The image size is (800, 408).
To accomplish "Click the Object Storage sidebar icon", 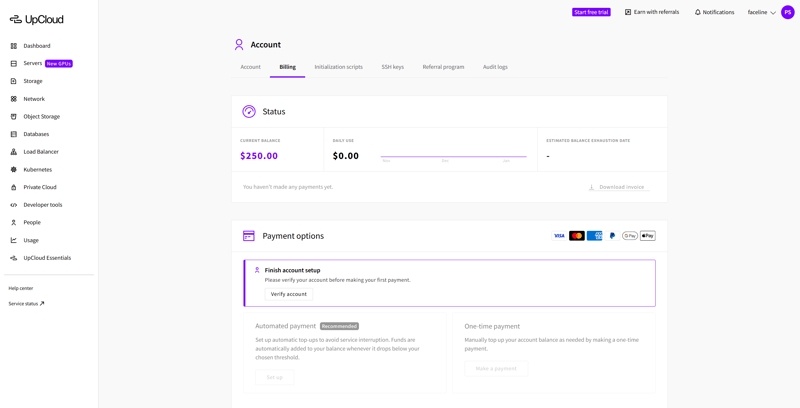I will click(x=14, y=117).
